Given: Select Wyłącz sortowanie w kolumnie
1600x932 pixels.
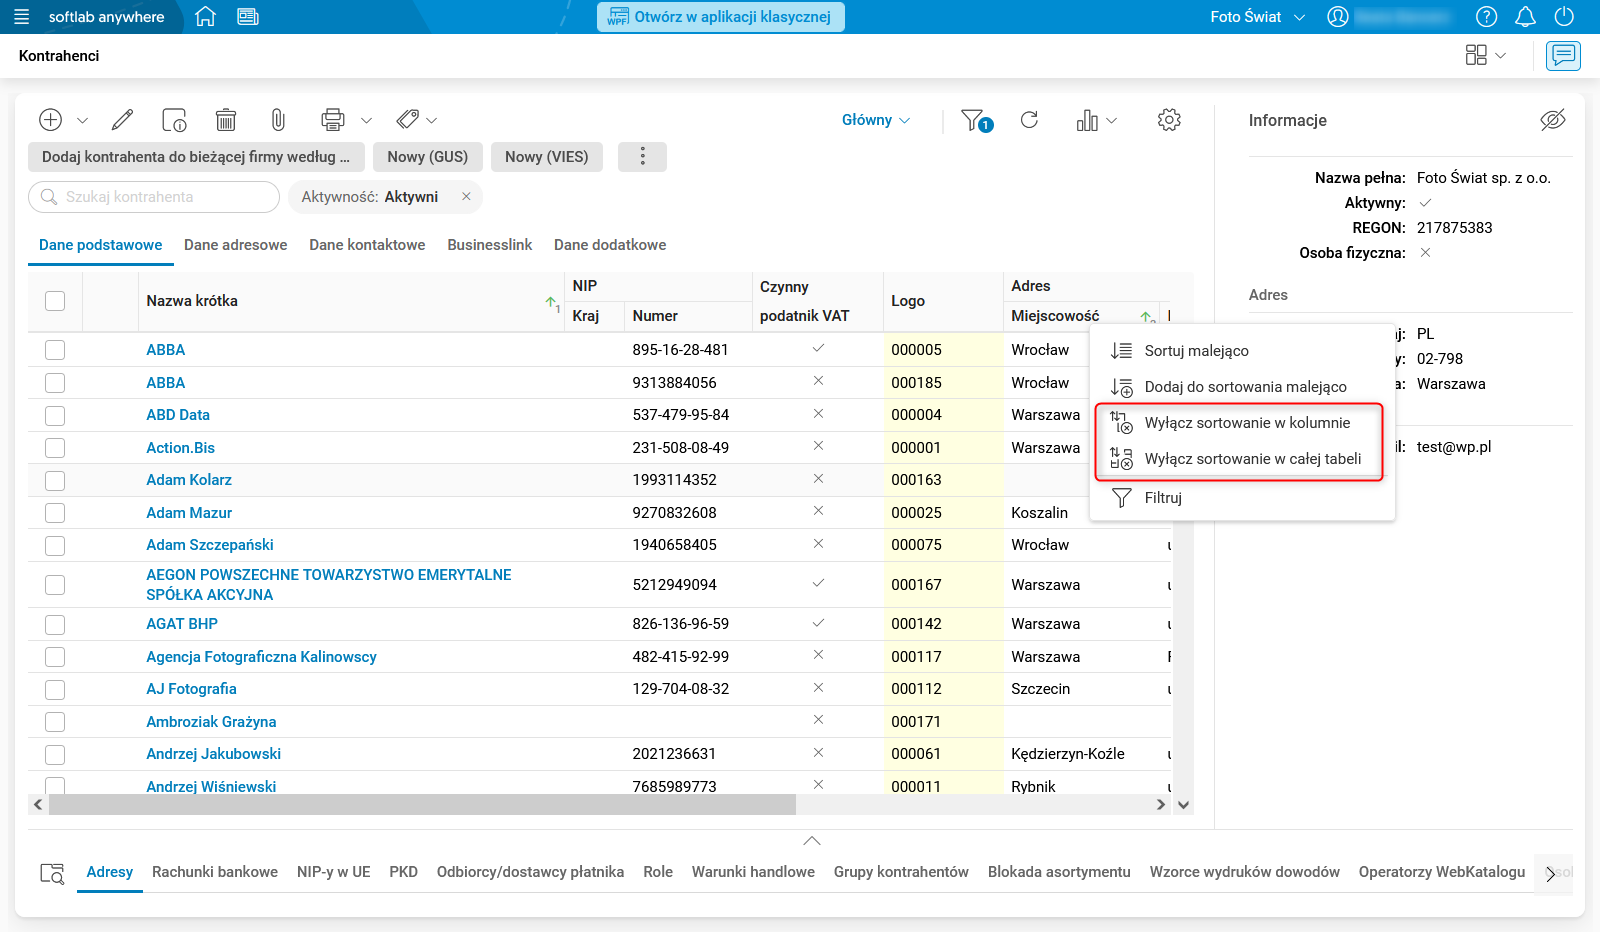Looking at the screenshot, I should pyautogui.click(x=1242, y=423).
